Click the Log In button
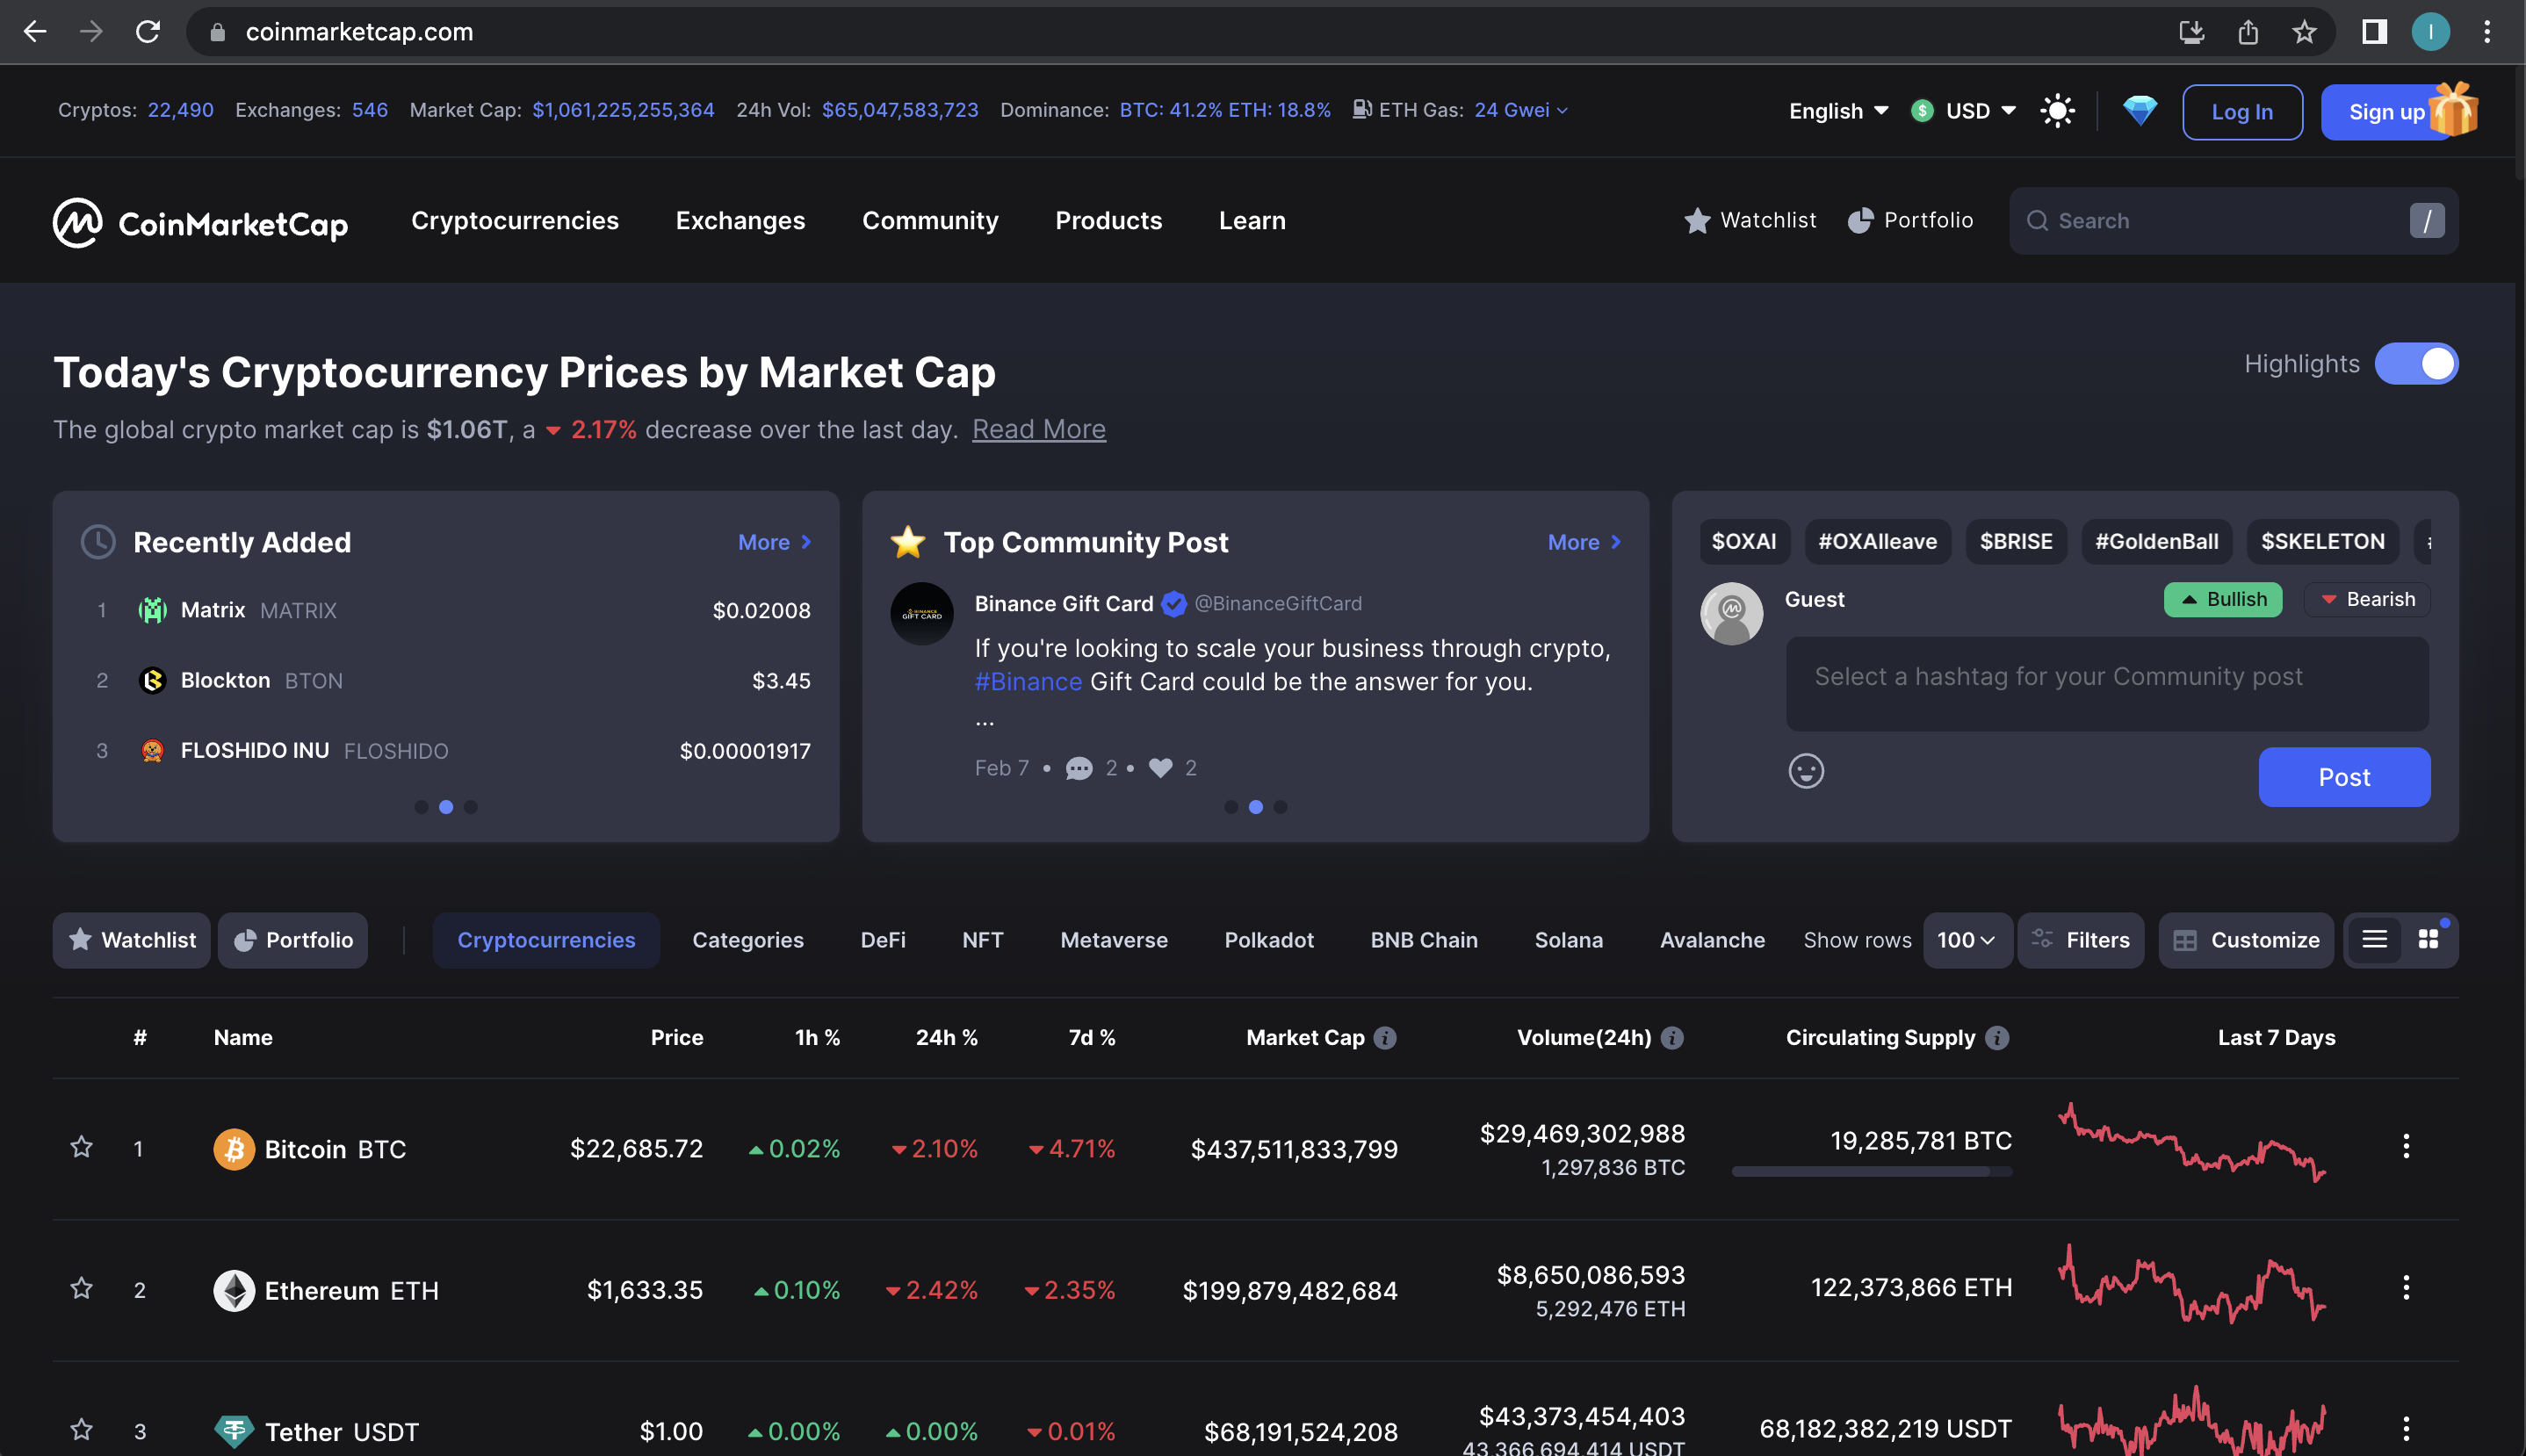 click(2242, 112)
